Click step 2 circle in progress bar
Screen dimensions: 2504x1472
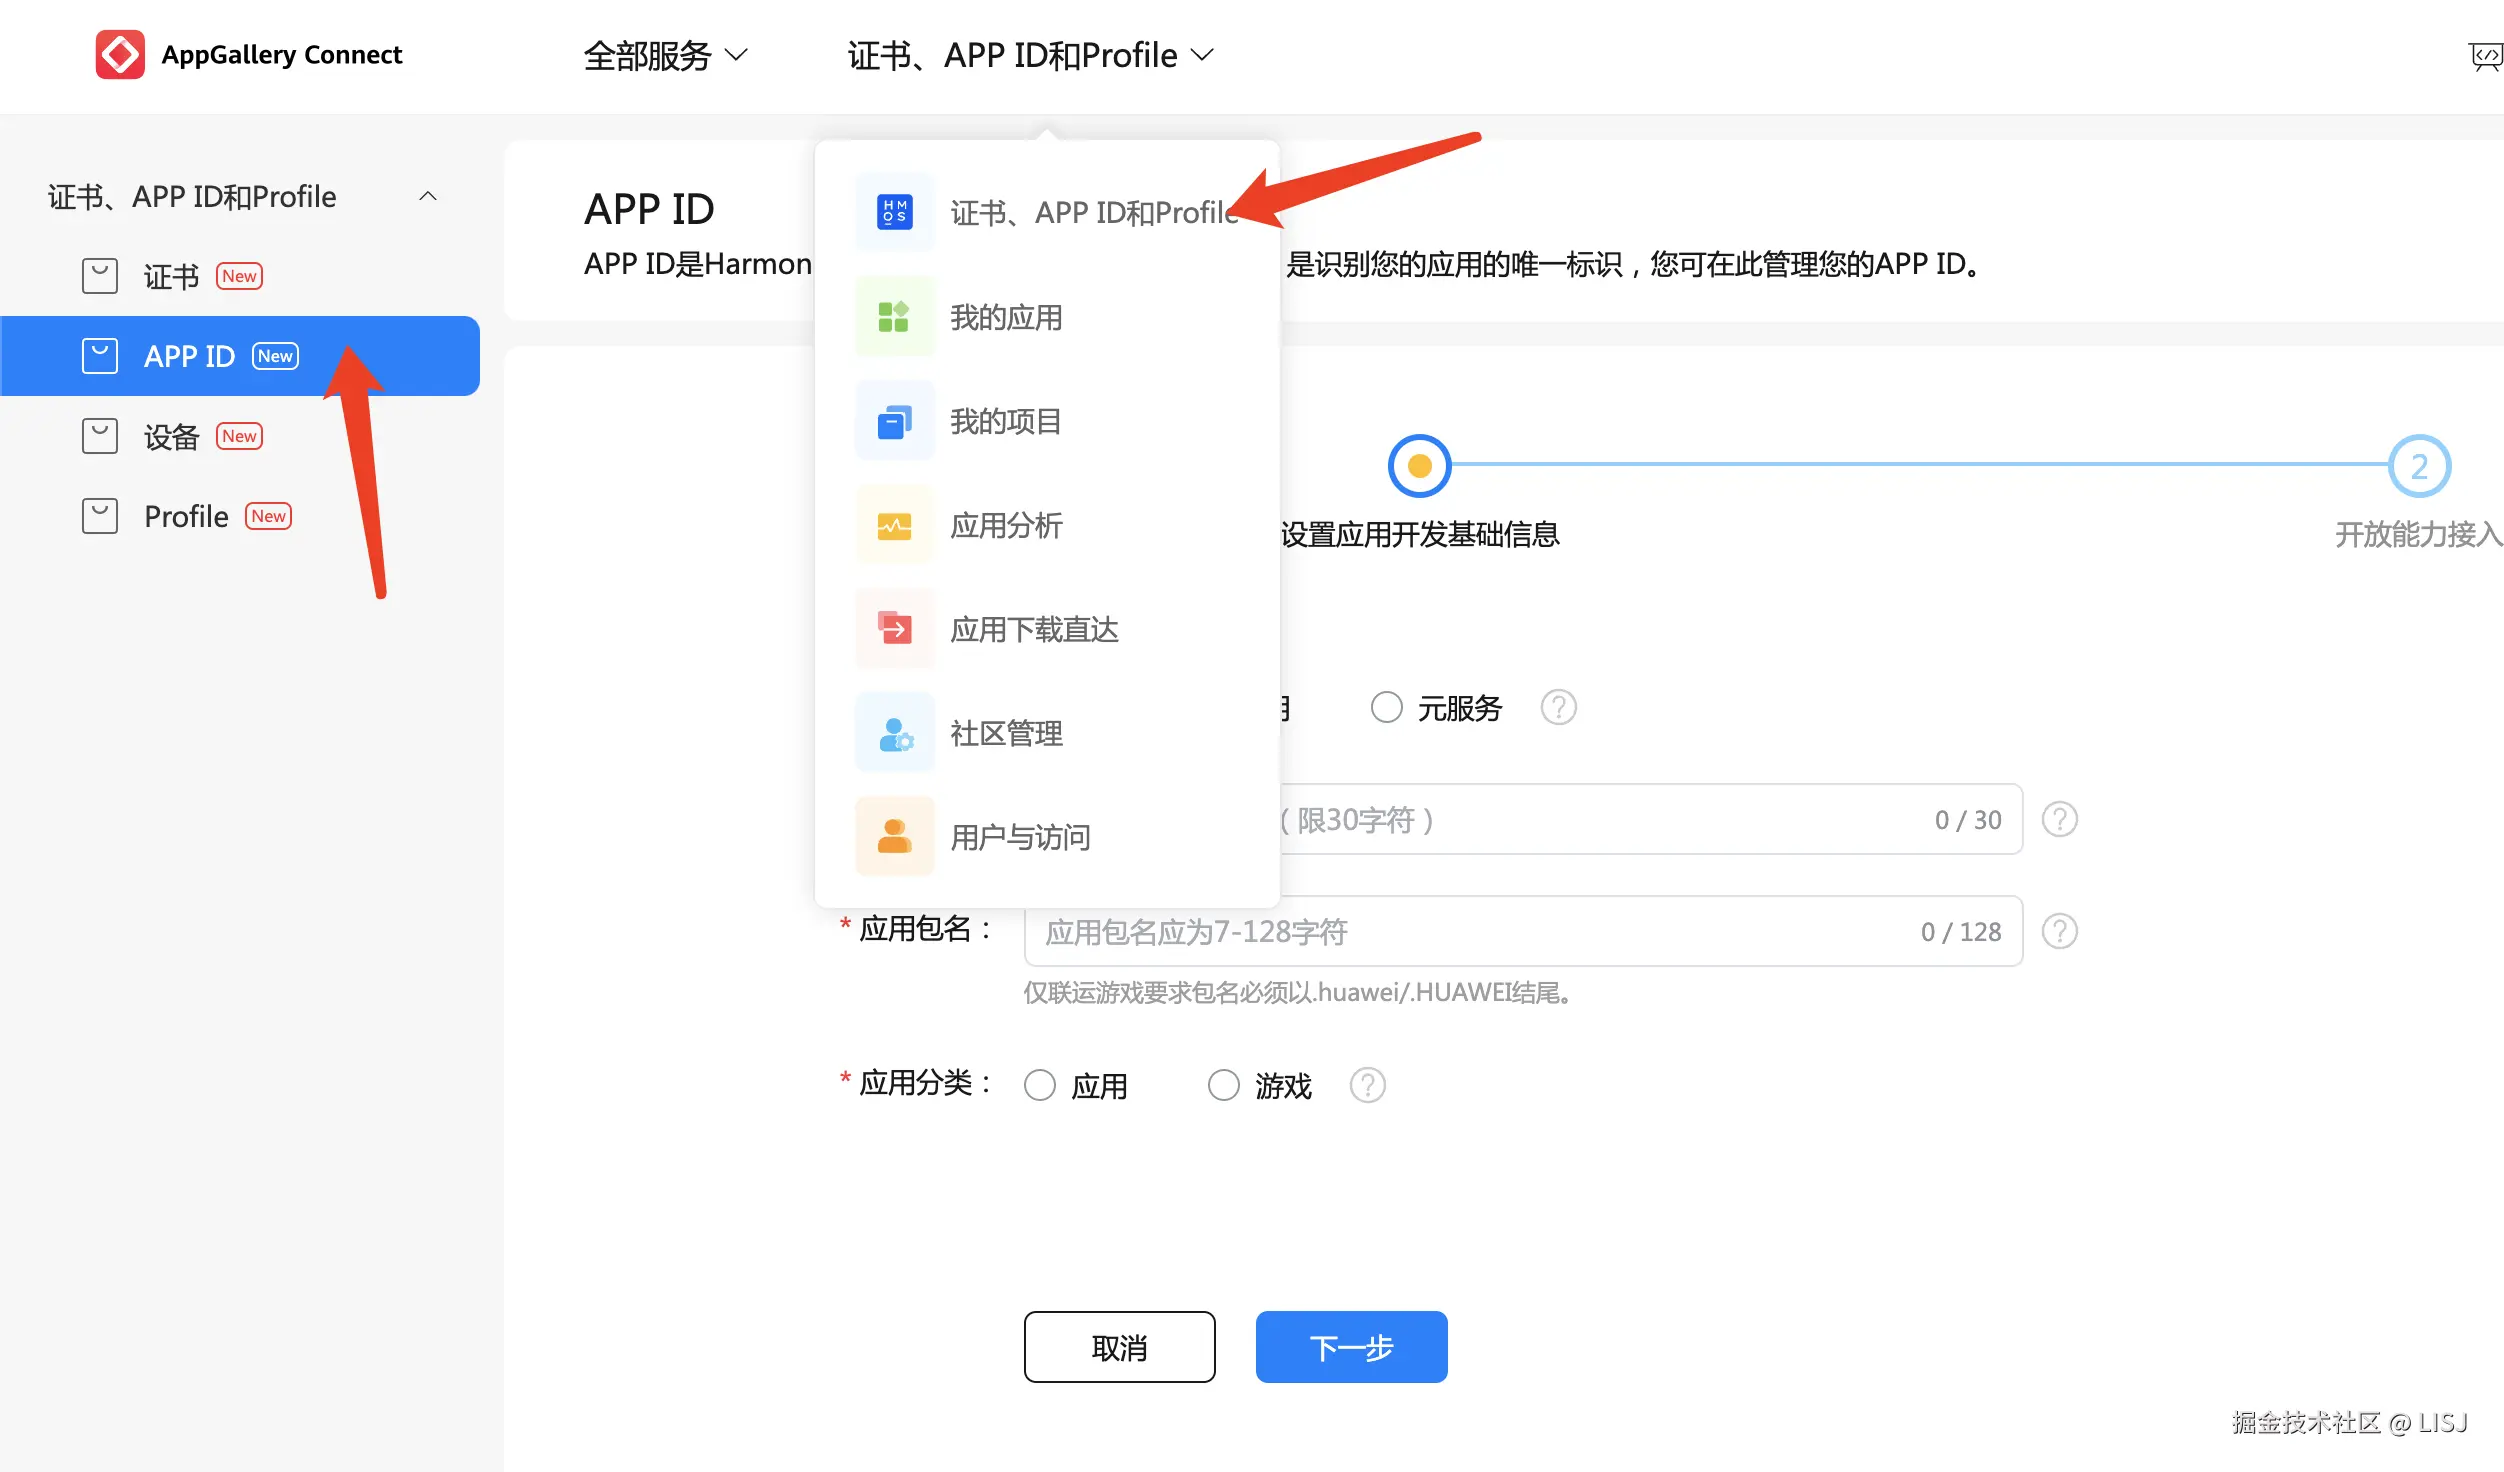(2418, 466)
